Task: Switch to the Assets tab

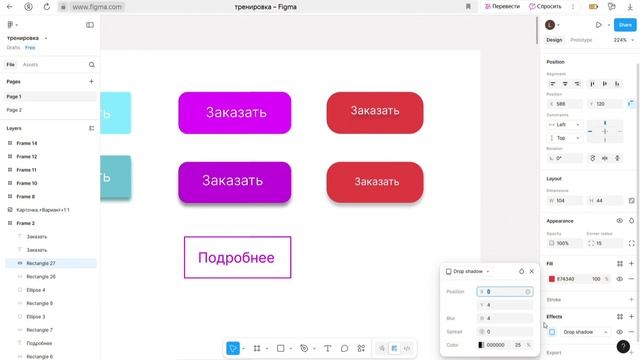Action: (30, 64)
